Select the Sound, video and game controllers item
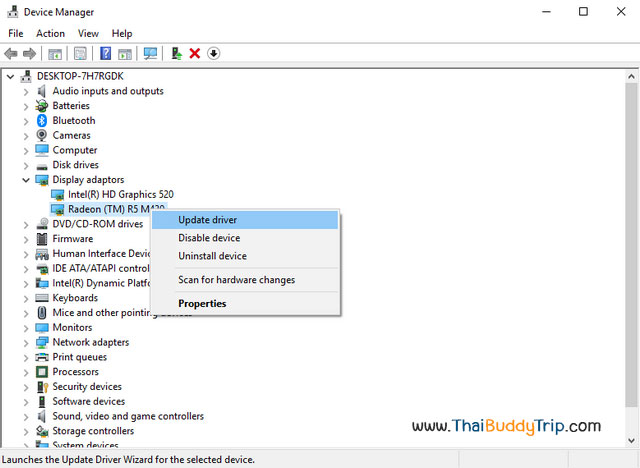This screenshot has height=468, width=640. coord(128,416)
